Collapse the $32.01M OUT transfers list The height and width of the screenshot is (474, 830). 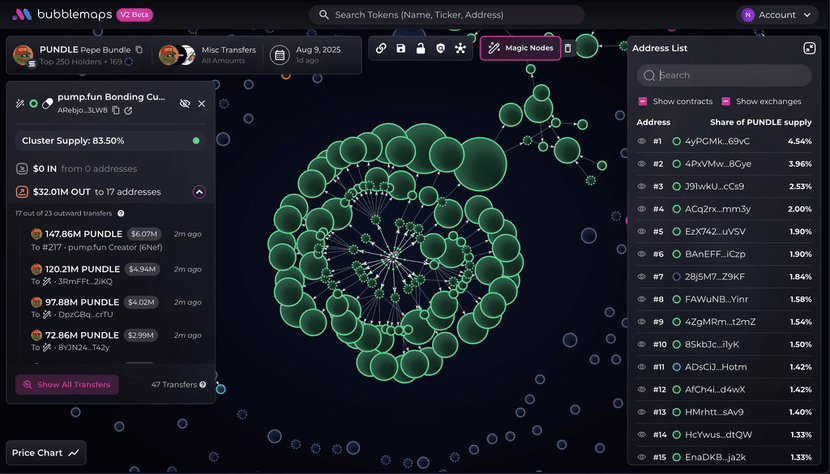click(199, 192)
